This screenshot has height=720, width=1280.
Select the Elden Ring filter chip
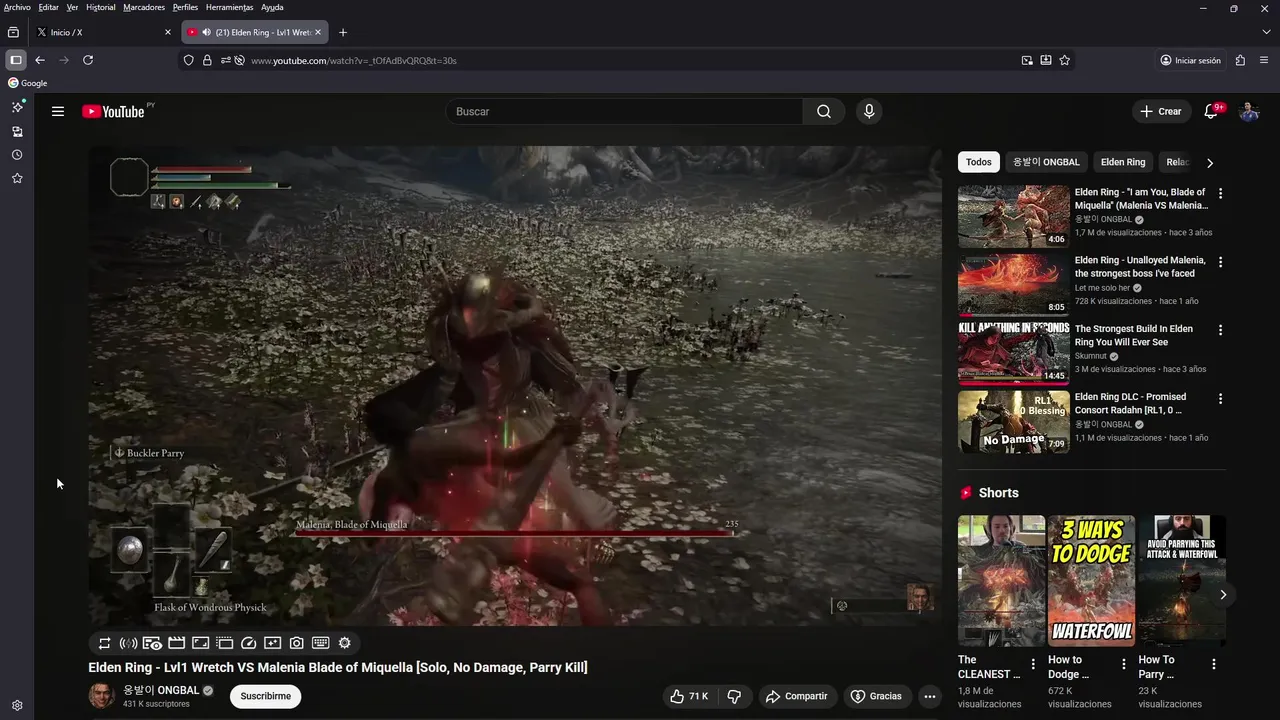point(1123,162)
